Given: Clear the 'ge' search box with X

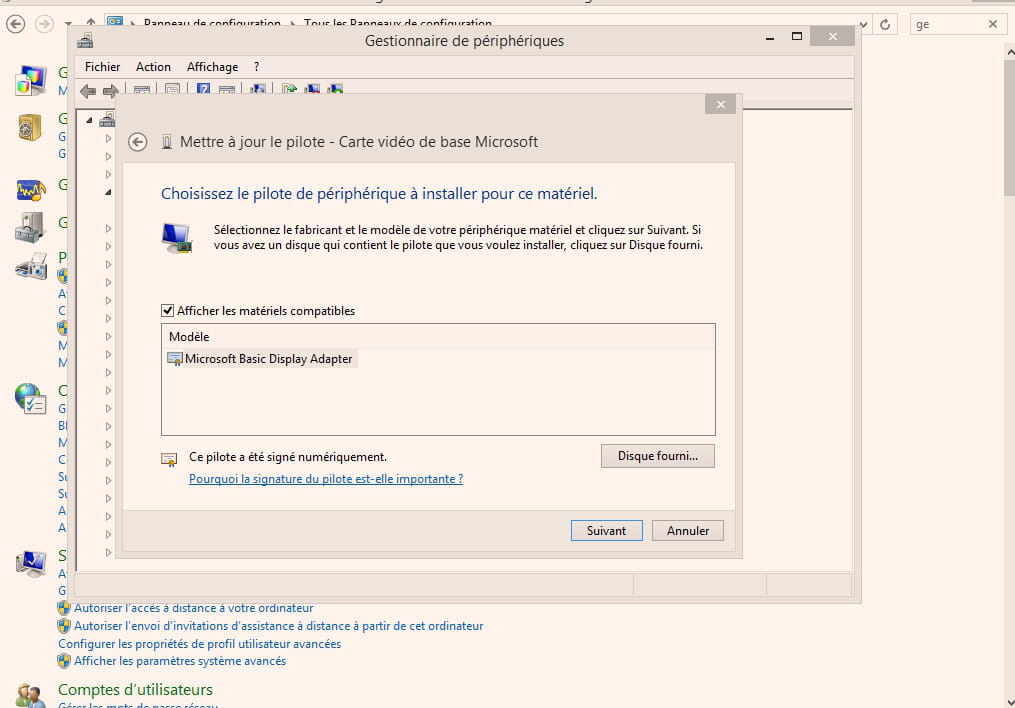Looking at the screenshot, I should (993, 24).
